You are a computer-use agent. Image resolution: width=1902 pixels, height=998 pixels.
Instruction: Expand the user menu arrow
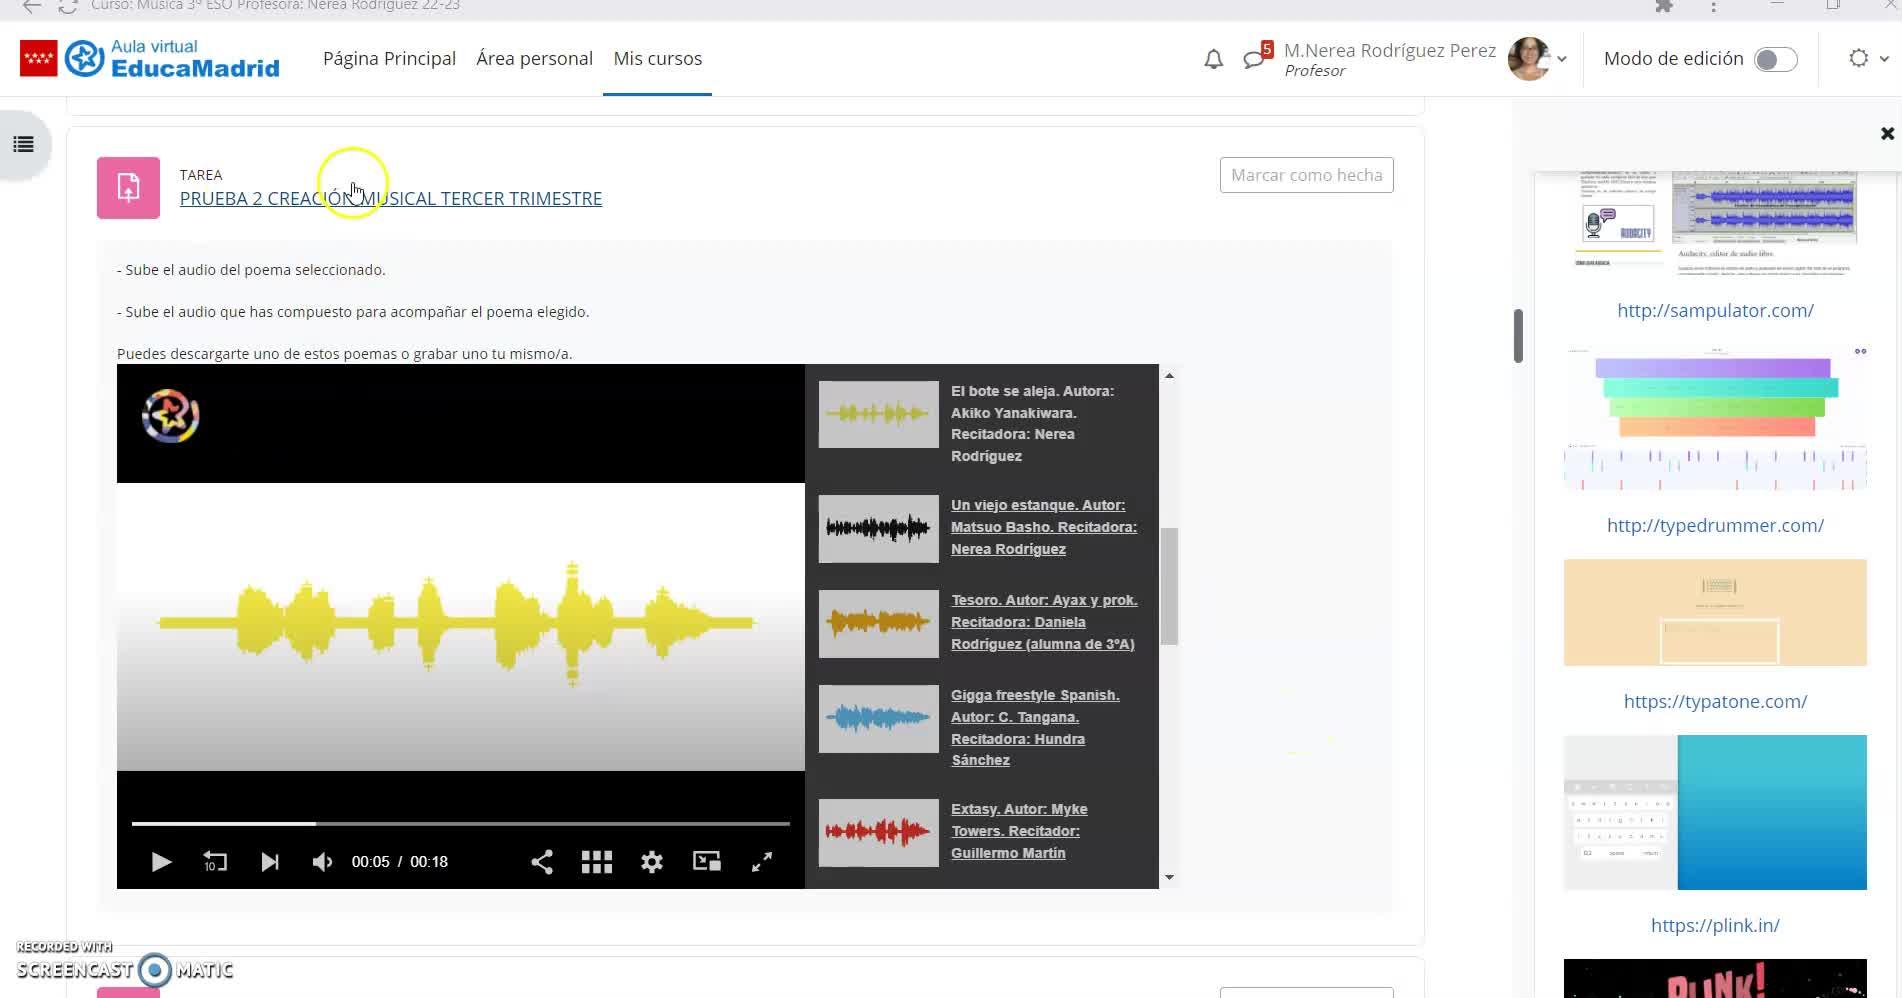[x=1562, y=59]
